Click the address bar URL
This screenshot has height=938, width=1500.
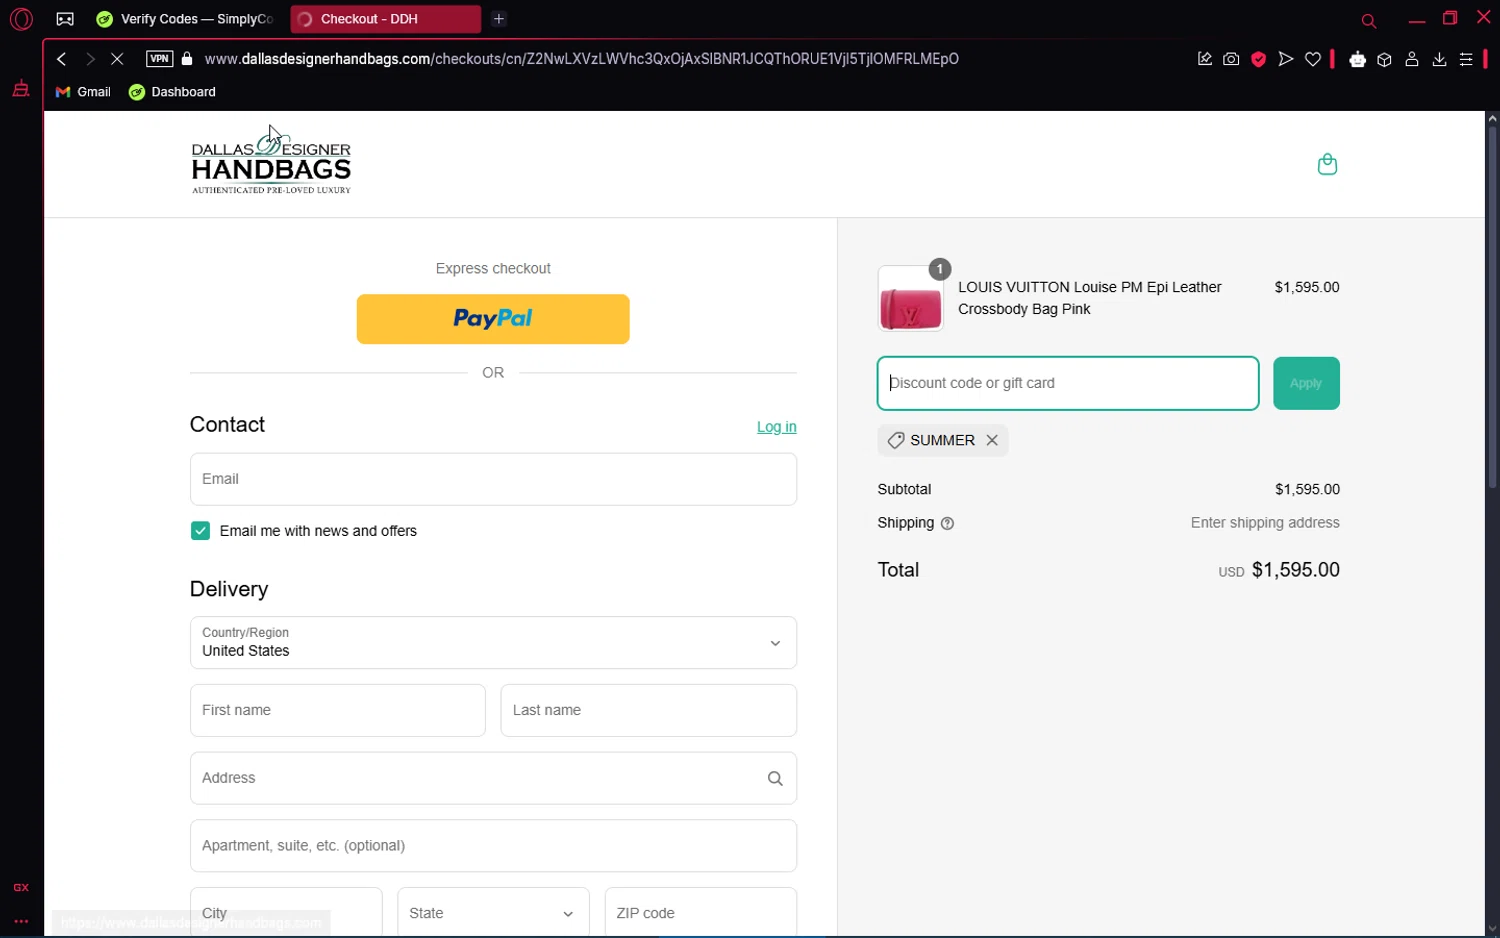(581, 59)
